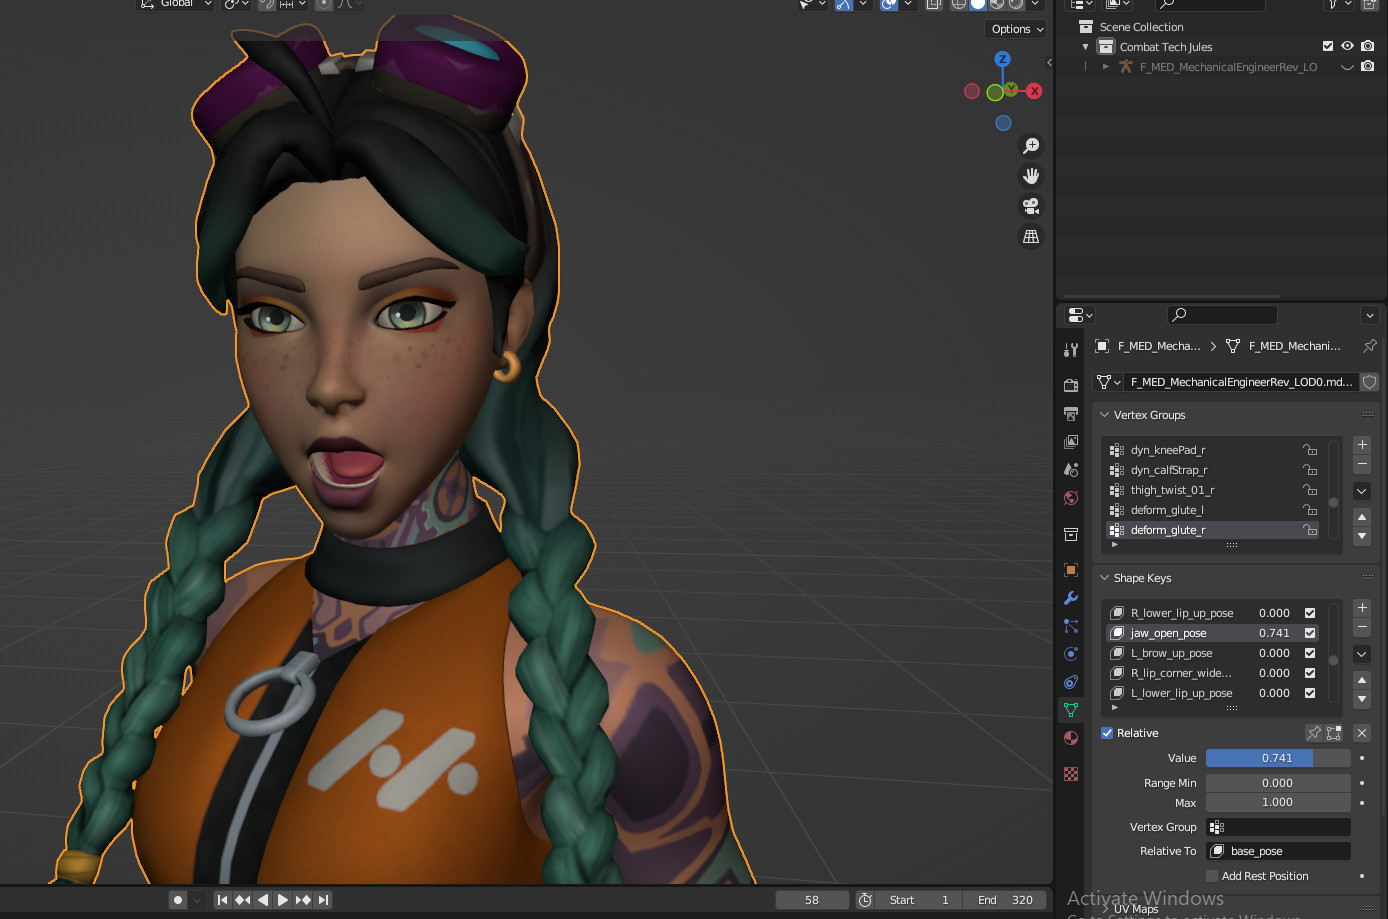Image resolution: width=1388 pixels, height=919 pixels.
Task: Open the Collection properties tab
Action: (1071, 534)
